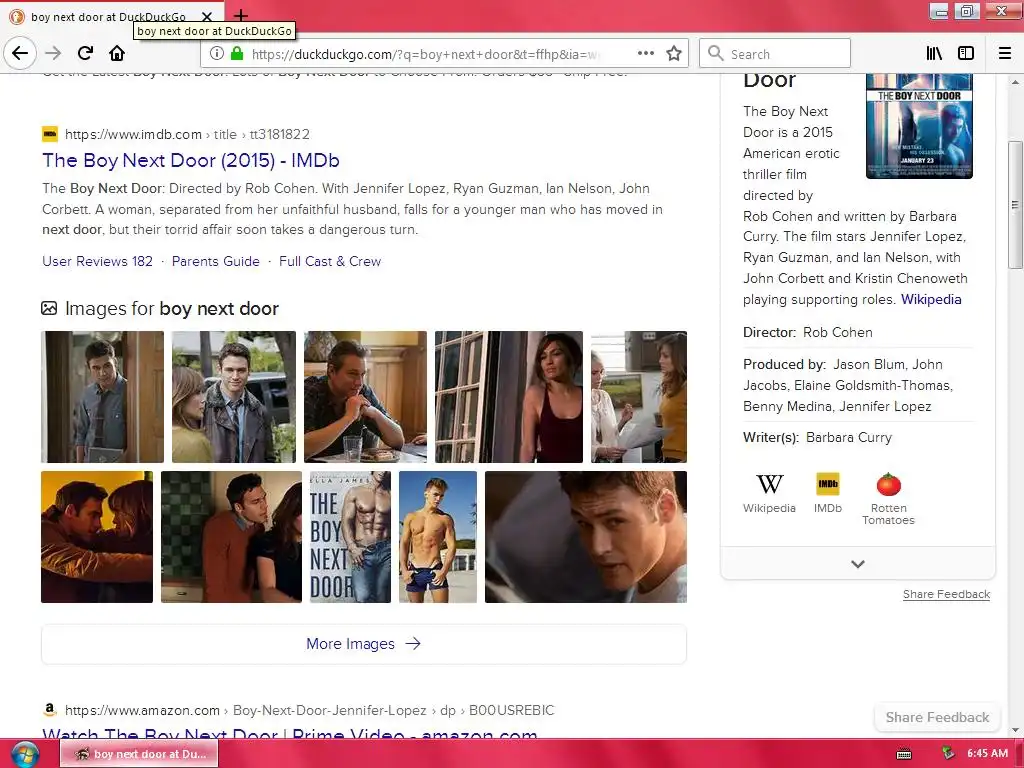The image size is (1024, 768).
Task: Click the Amazon favicon beside result URL
Action: [49, 709]
